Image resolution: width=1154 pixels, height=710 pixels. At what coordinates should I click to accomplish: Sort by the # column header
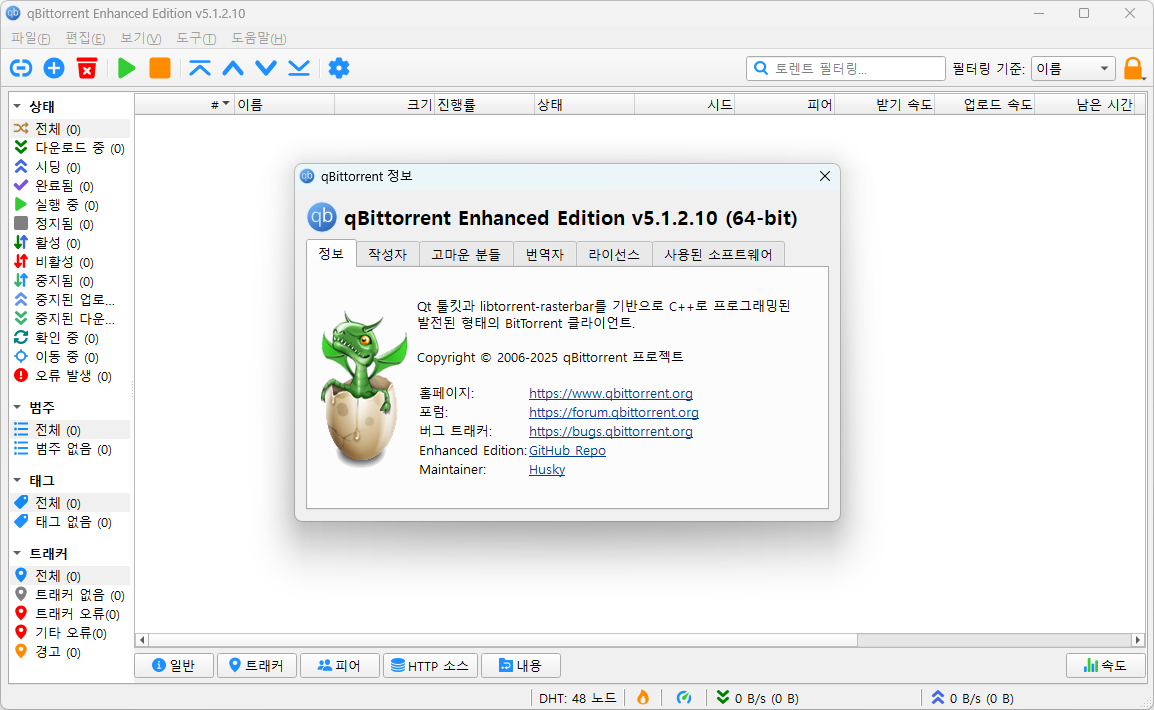pyautogui.click(x=184, y=104)
